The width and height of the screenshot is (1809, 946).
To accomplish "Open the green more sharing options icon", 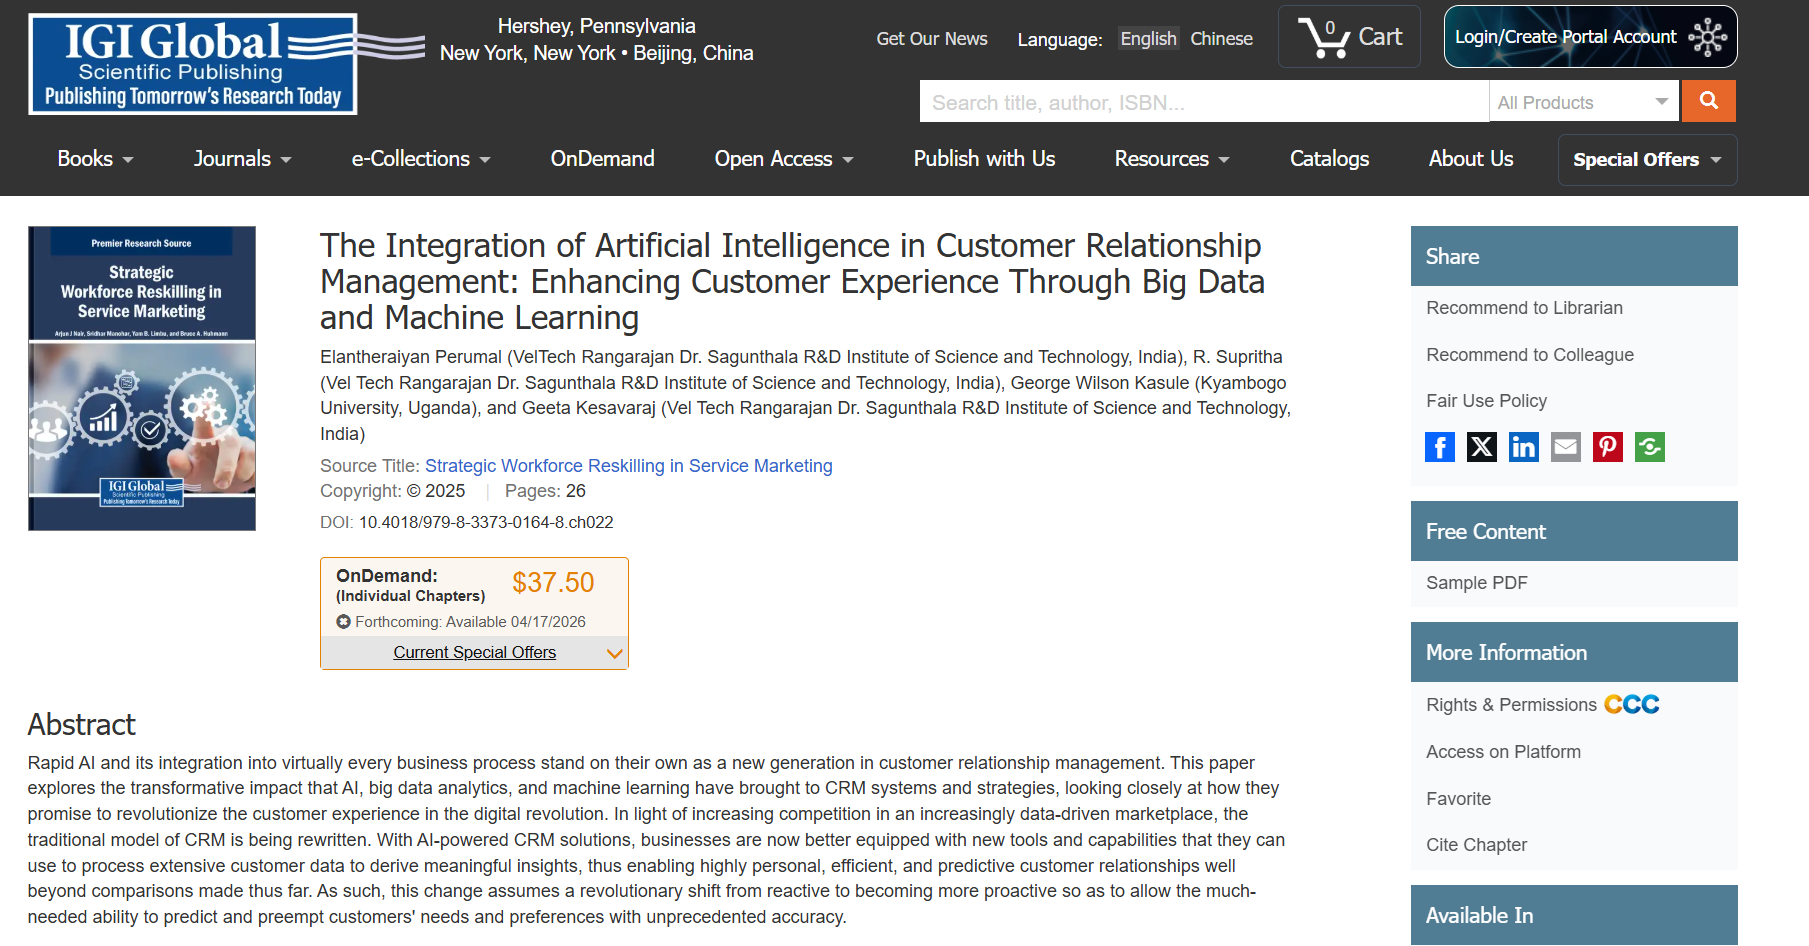I will [x=1650, y=447].
